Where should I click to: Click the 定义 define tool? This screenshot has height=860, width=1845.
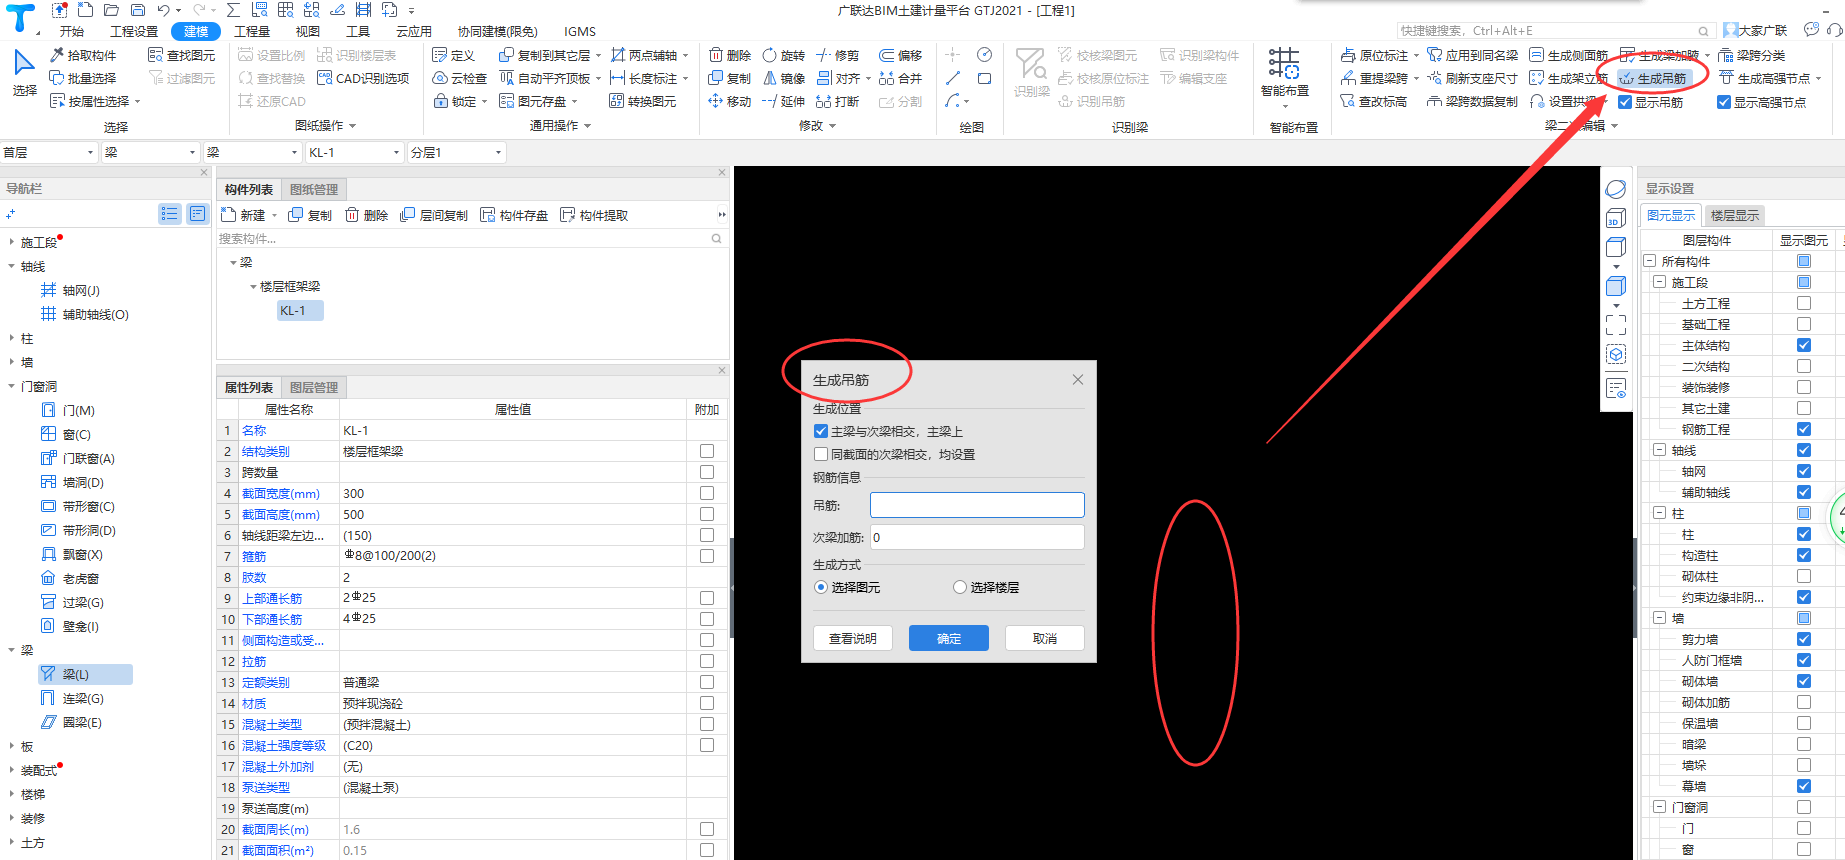tap(454, 55)
